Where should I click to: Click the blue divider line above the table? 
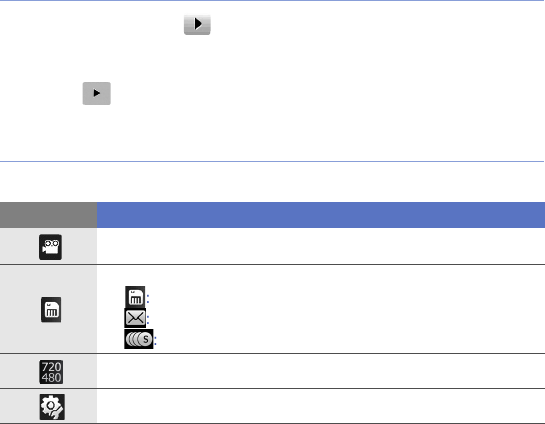coord(272,161)
